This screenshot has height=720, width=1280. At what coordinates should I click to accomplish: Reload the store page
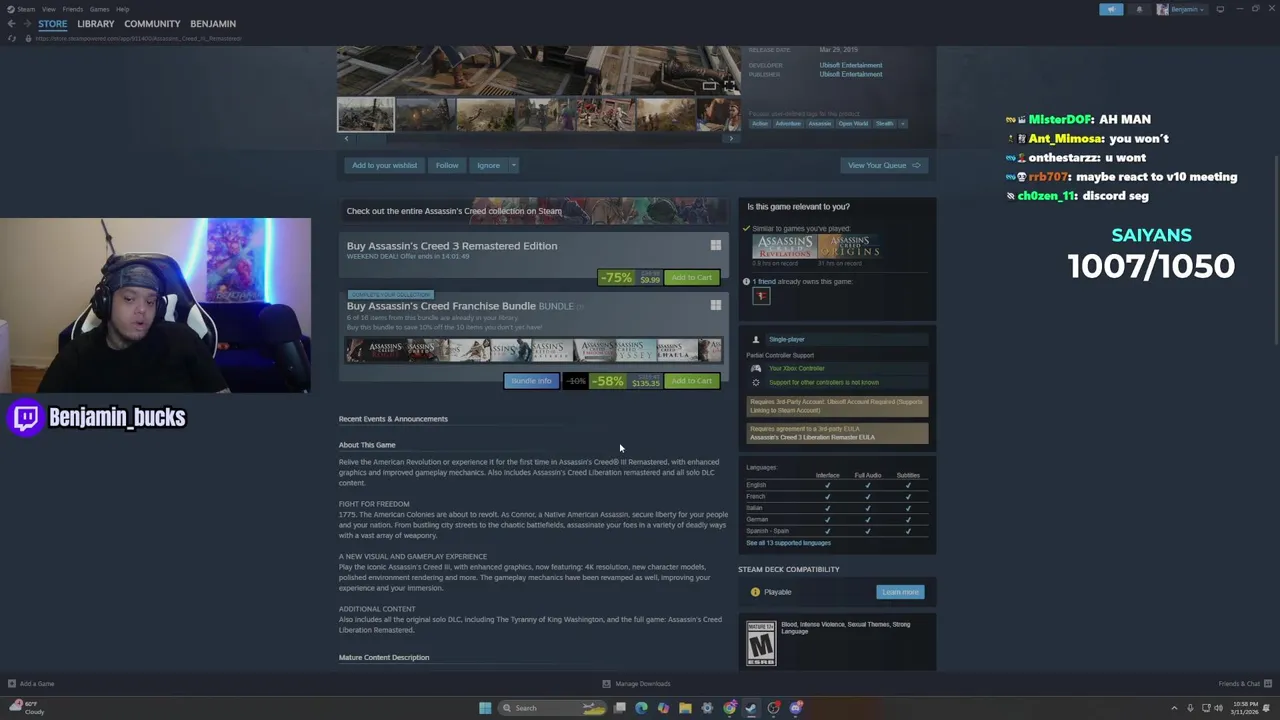(12, 38)
